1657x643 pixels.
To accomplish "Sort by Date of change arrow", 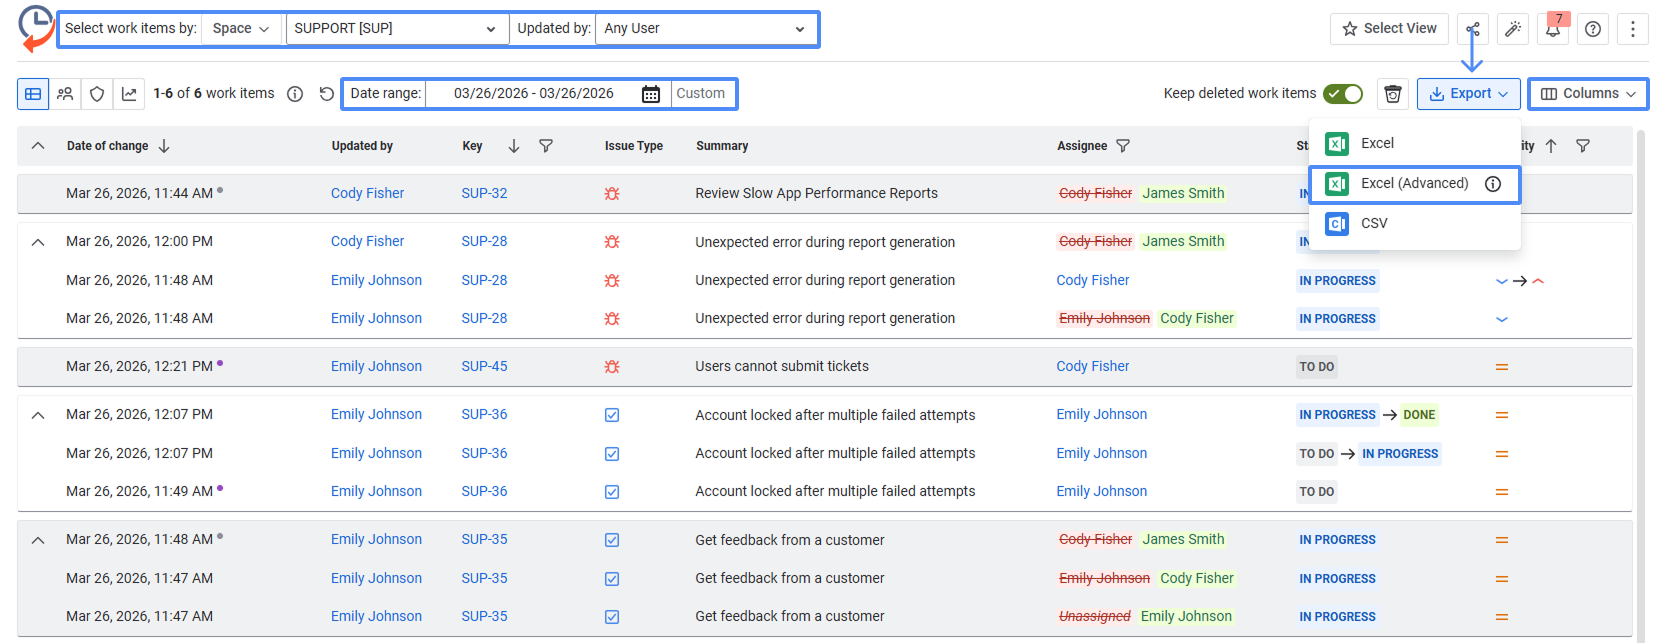I will (164, 146).
